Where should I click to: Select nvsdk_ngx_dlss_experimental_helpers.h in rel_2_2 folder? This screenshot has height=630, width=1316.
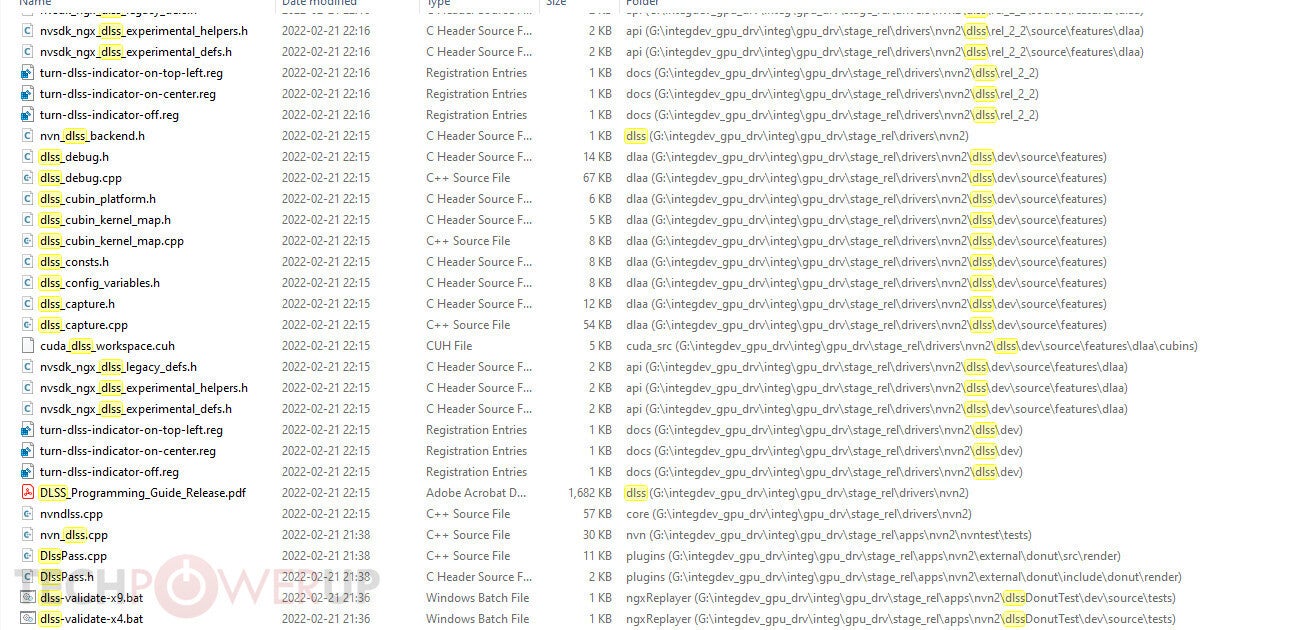pos(144,31)
